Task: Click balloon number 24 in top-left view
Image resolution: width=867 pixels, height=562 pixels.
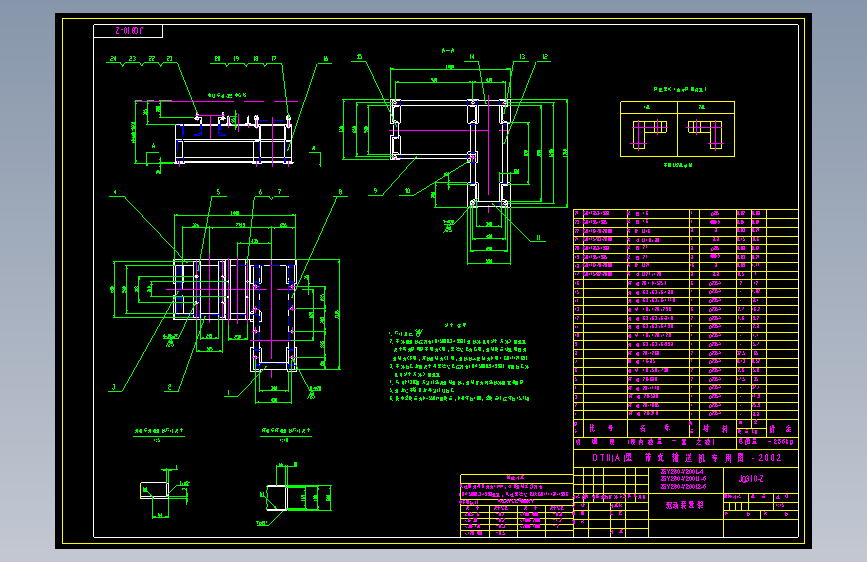Action: click(x=113, y=58)
